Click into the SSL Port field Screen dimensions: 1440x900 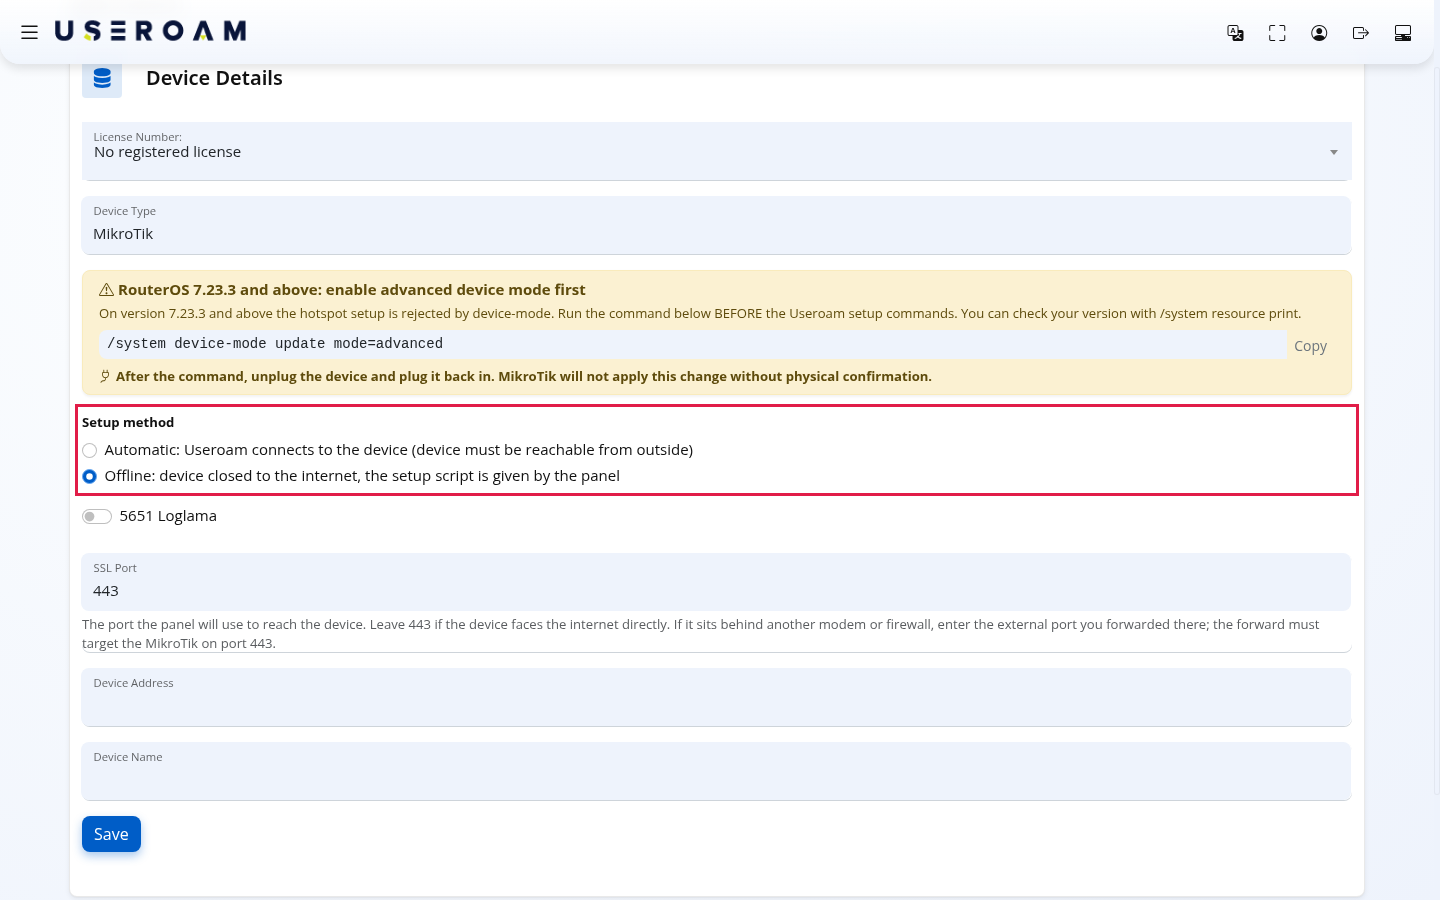click(x=716, y=582)
